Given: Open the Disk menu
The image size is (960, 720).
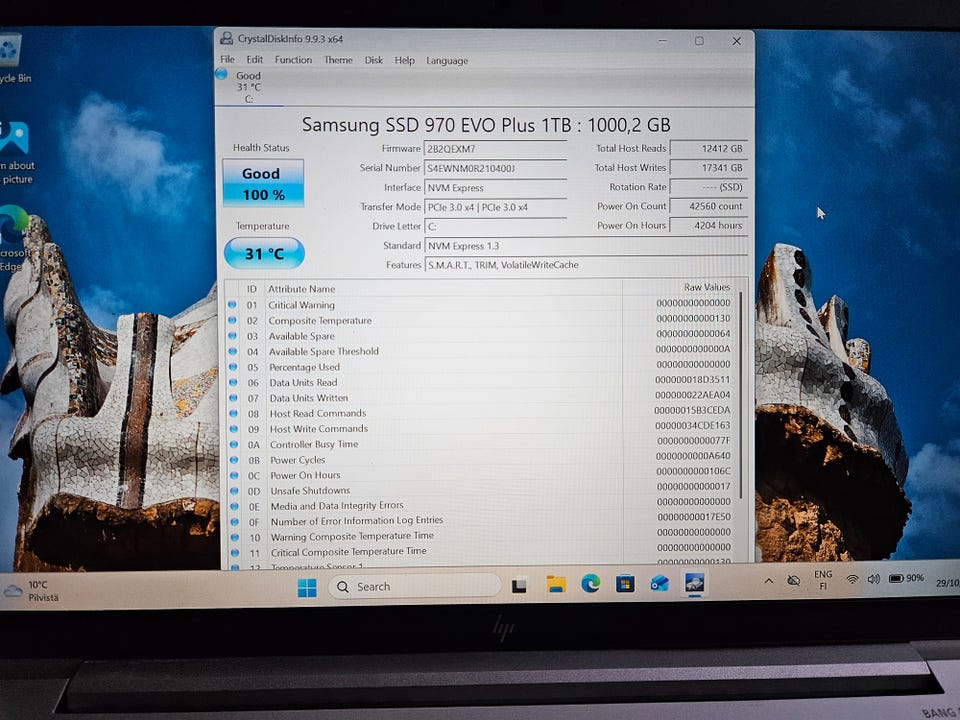Looking at the screenshot, I should point(373,60).
